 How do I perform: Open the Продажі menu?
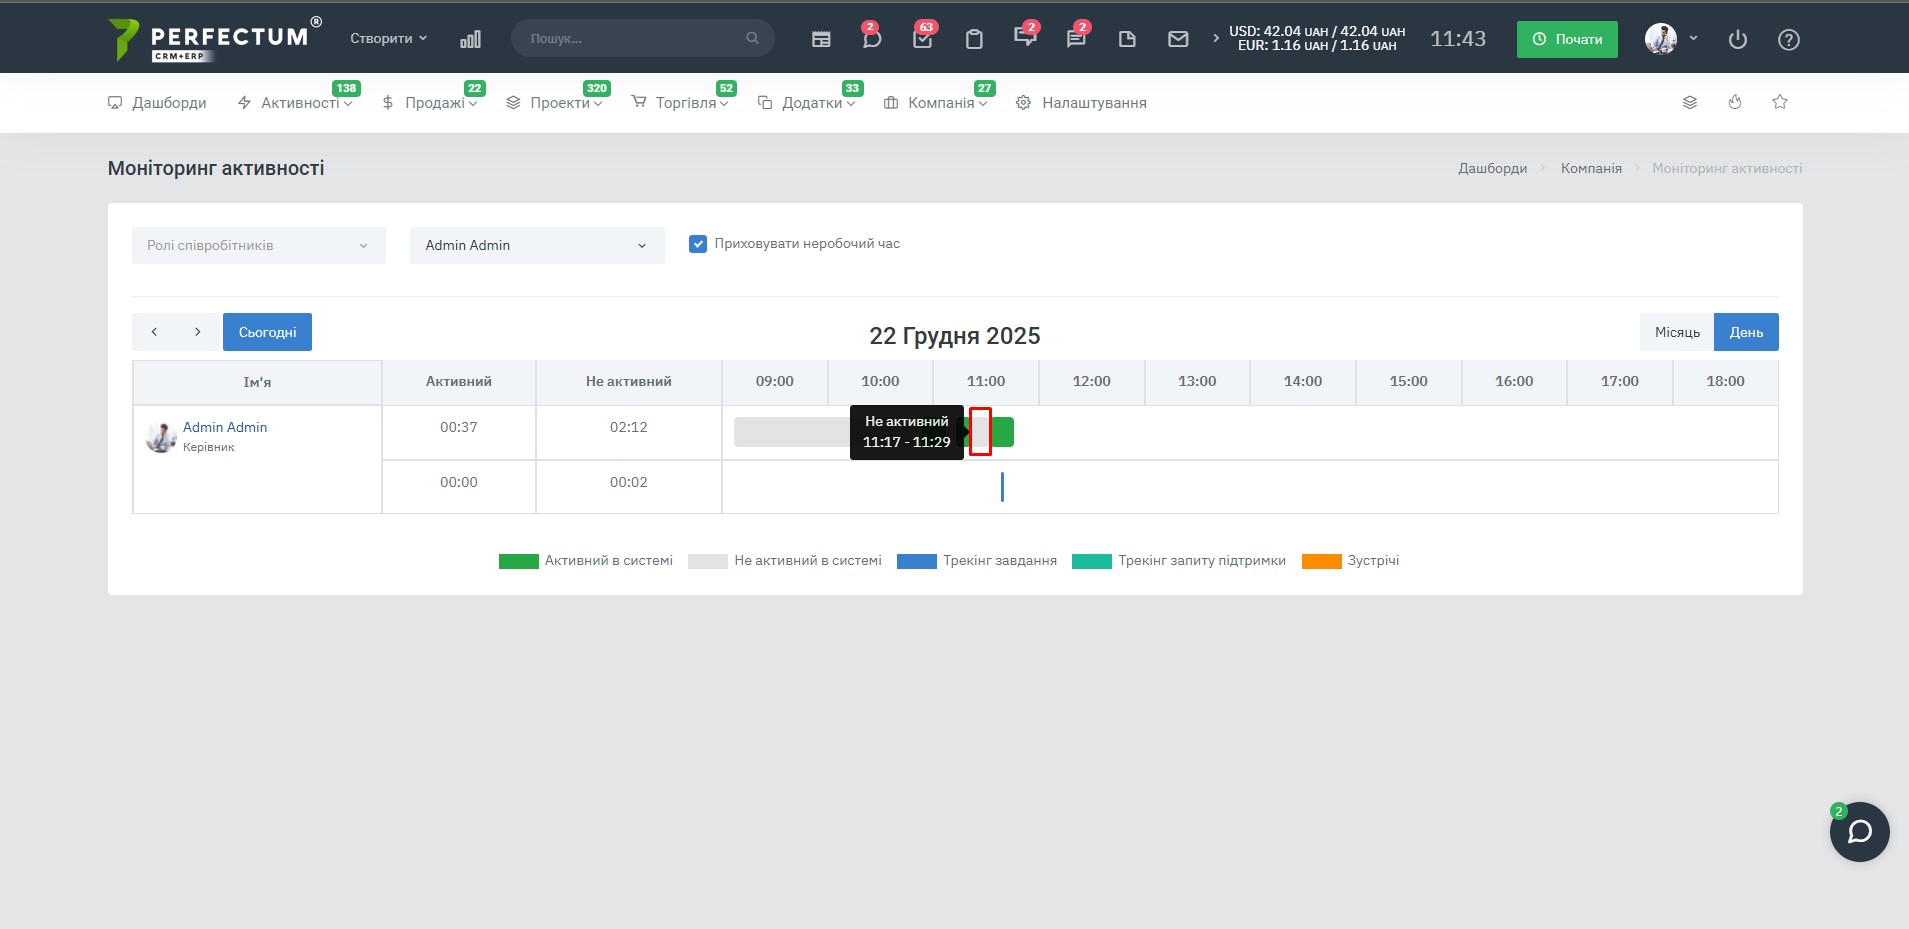[434, 103]
